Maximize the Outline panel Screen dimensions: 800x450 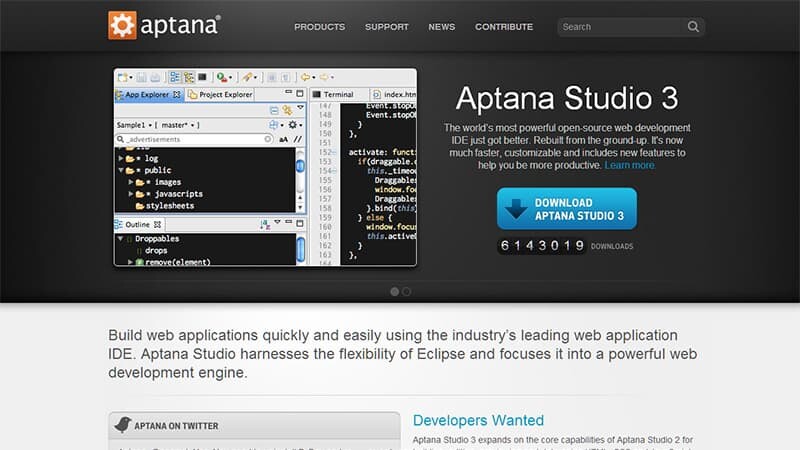300,223
